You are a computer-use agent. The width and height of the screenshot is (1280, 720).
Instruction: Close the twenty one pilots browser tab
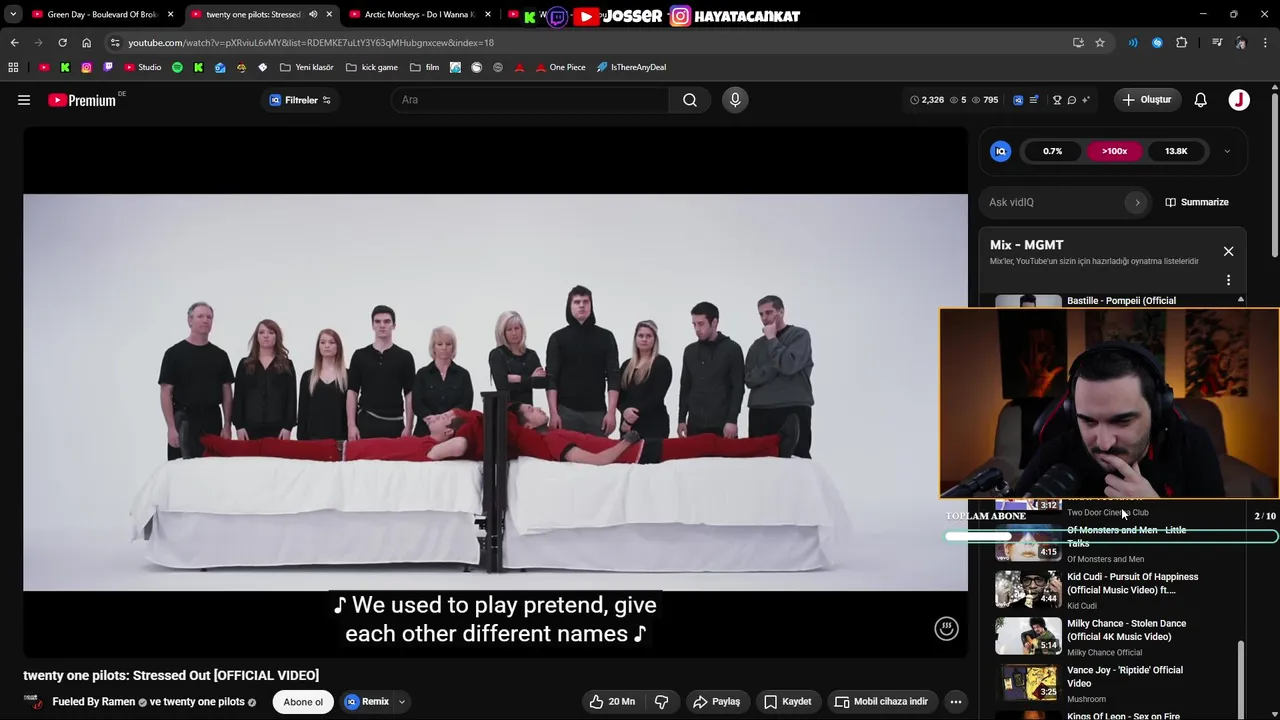point(329,15)
